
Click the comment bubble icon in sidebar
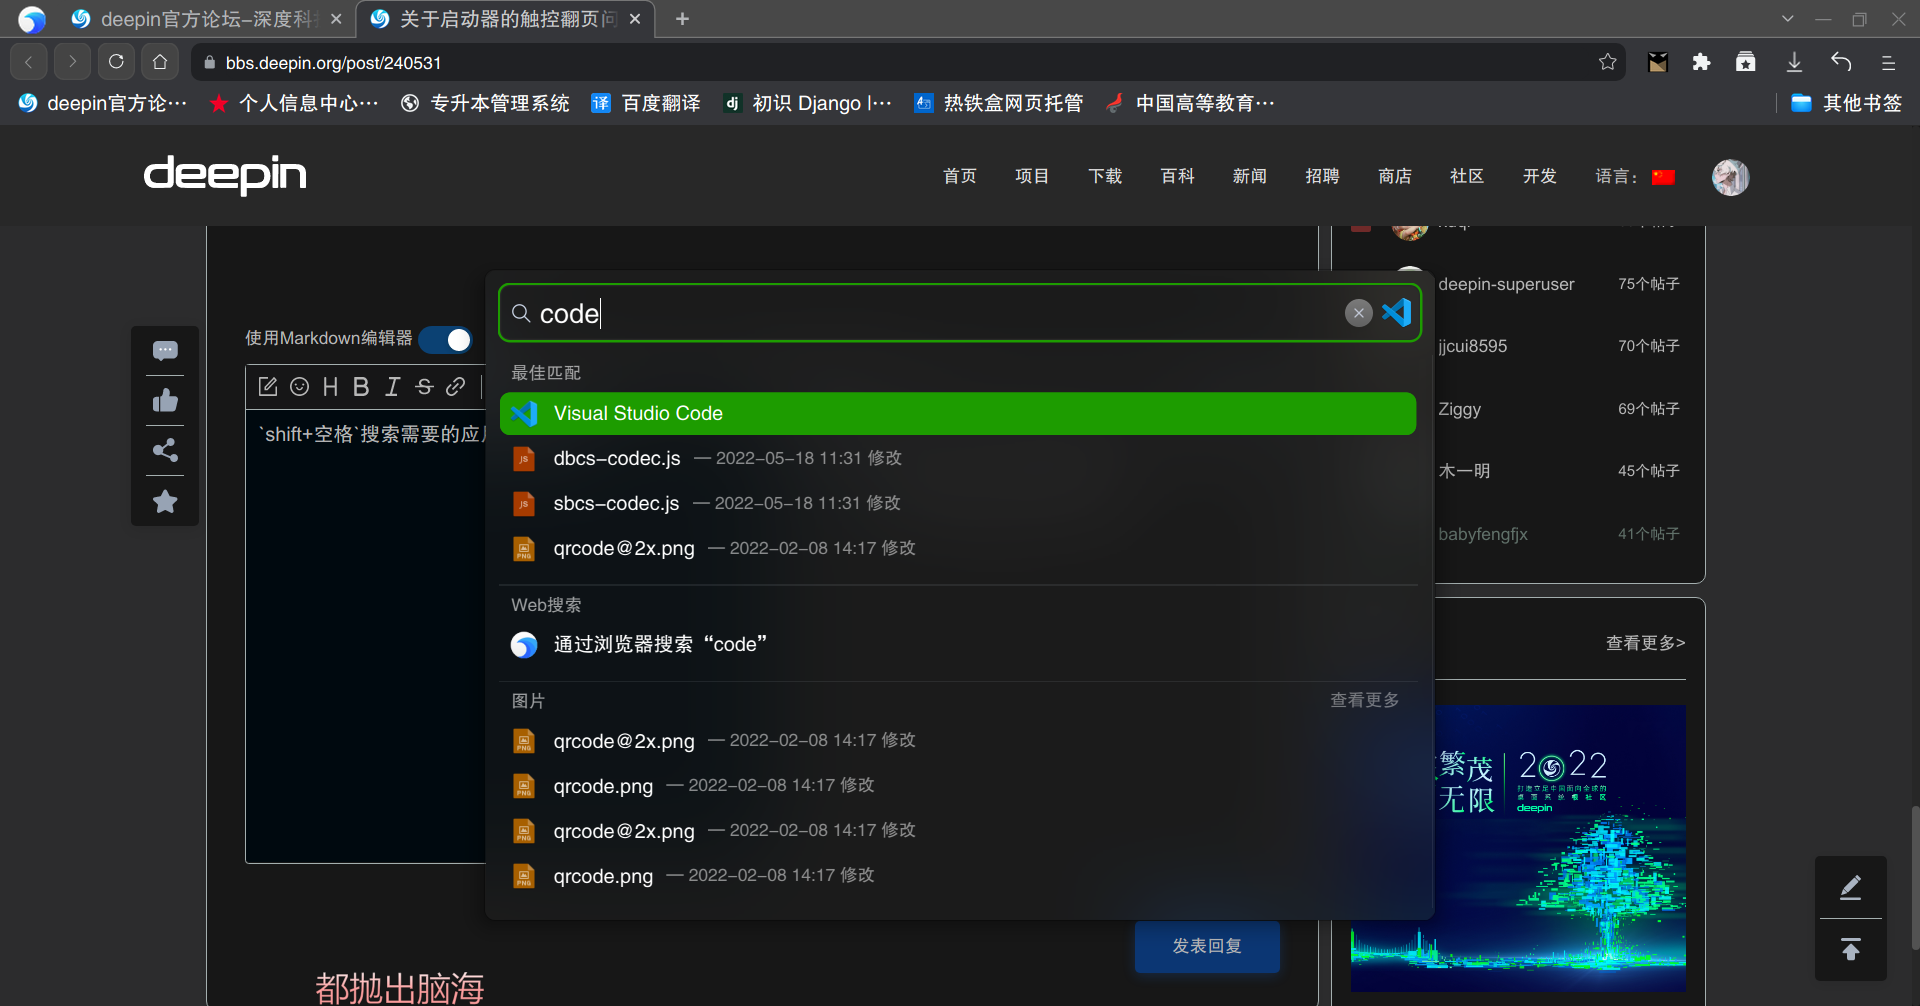click(x=165, y=351)
